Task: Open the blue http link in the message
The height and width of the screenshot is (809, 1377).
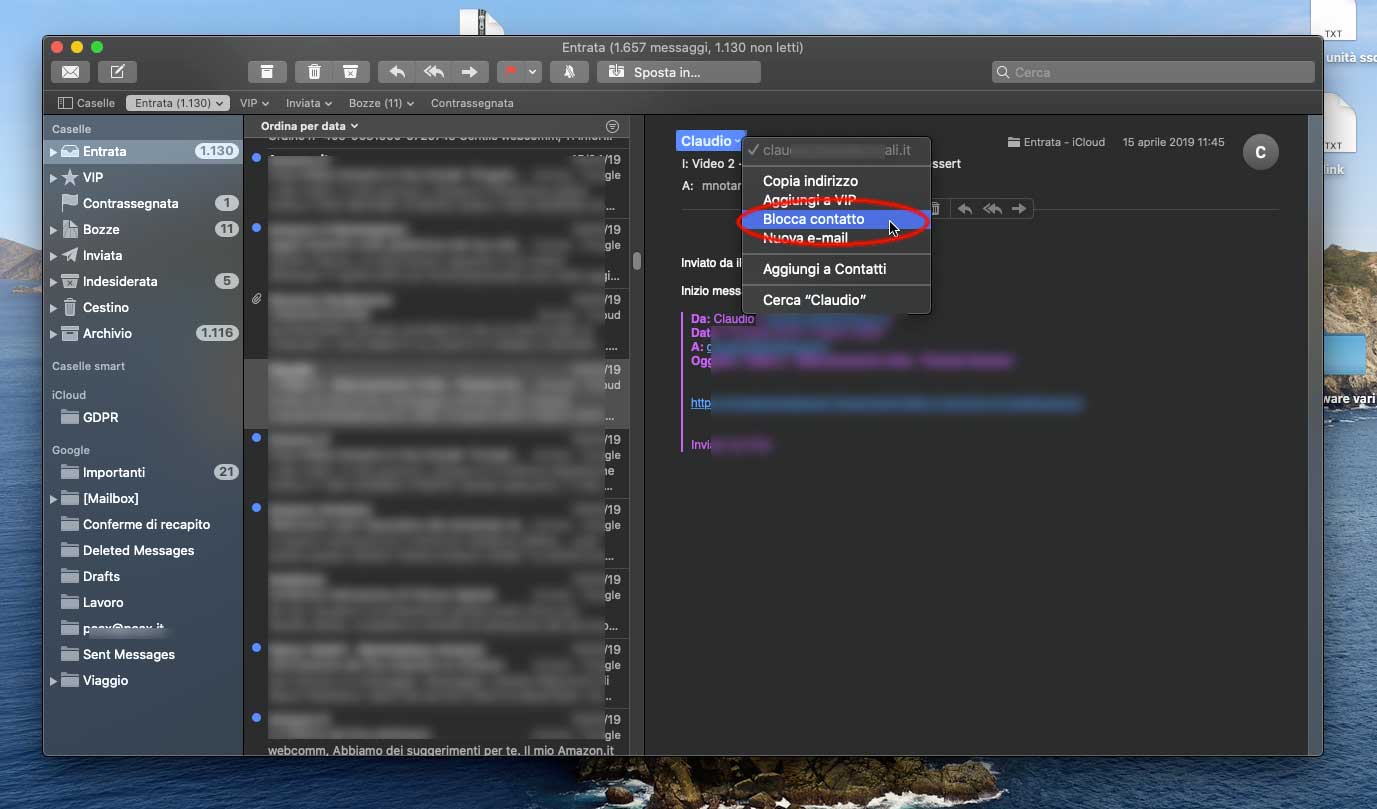Action: [x=886, y=403]
